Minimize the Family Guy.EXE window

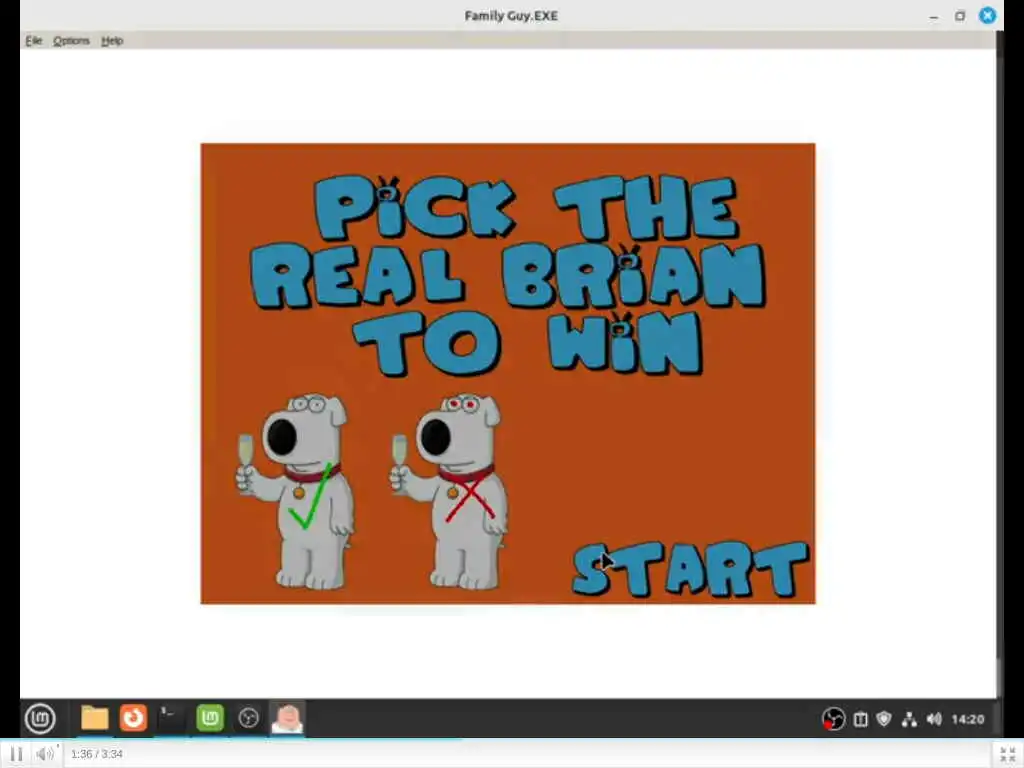coord(934,16)
